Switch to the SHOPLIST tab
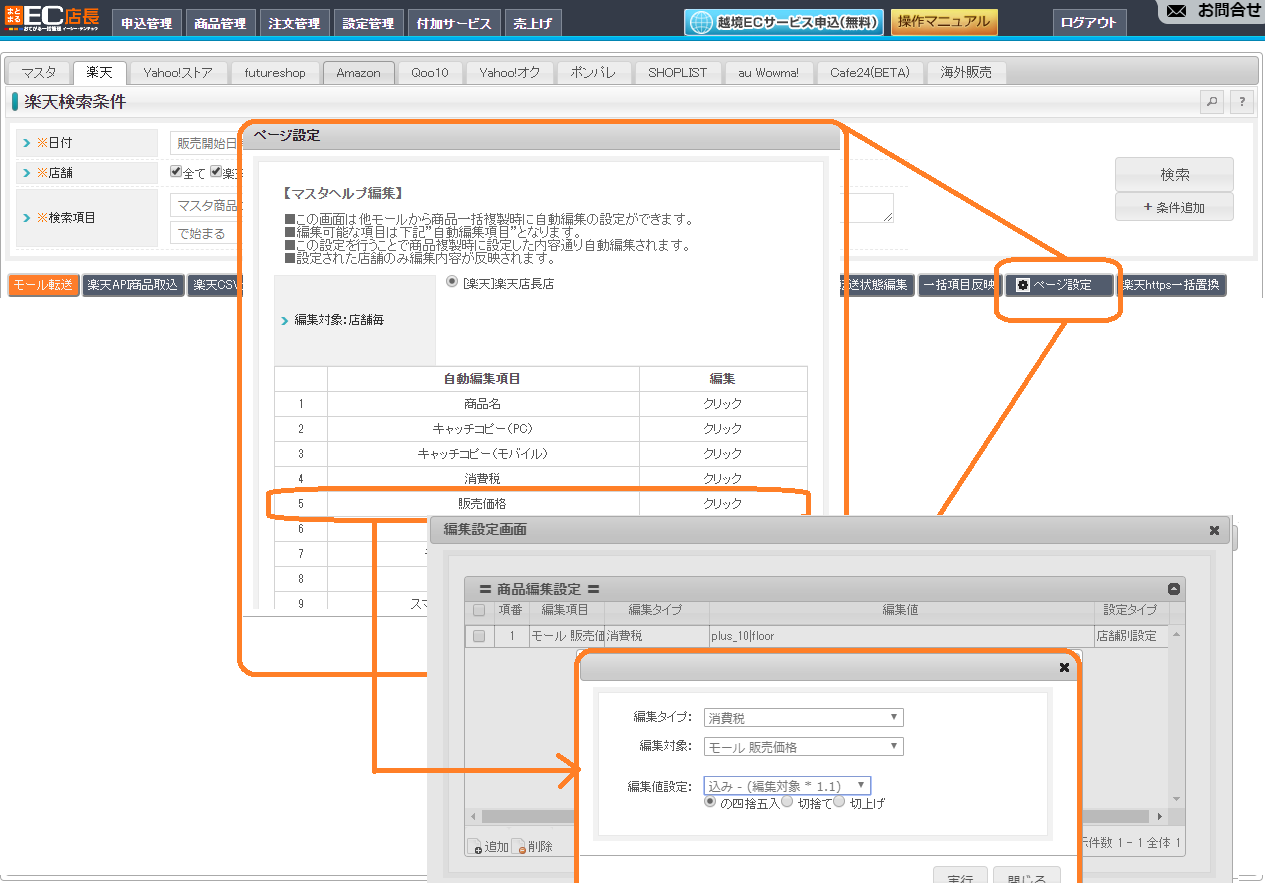The height and width of the screenshot is (883, 1271). [x=677, y=73]
